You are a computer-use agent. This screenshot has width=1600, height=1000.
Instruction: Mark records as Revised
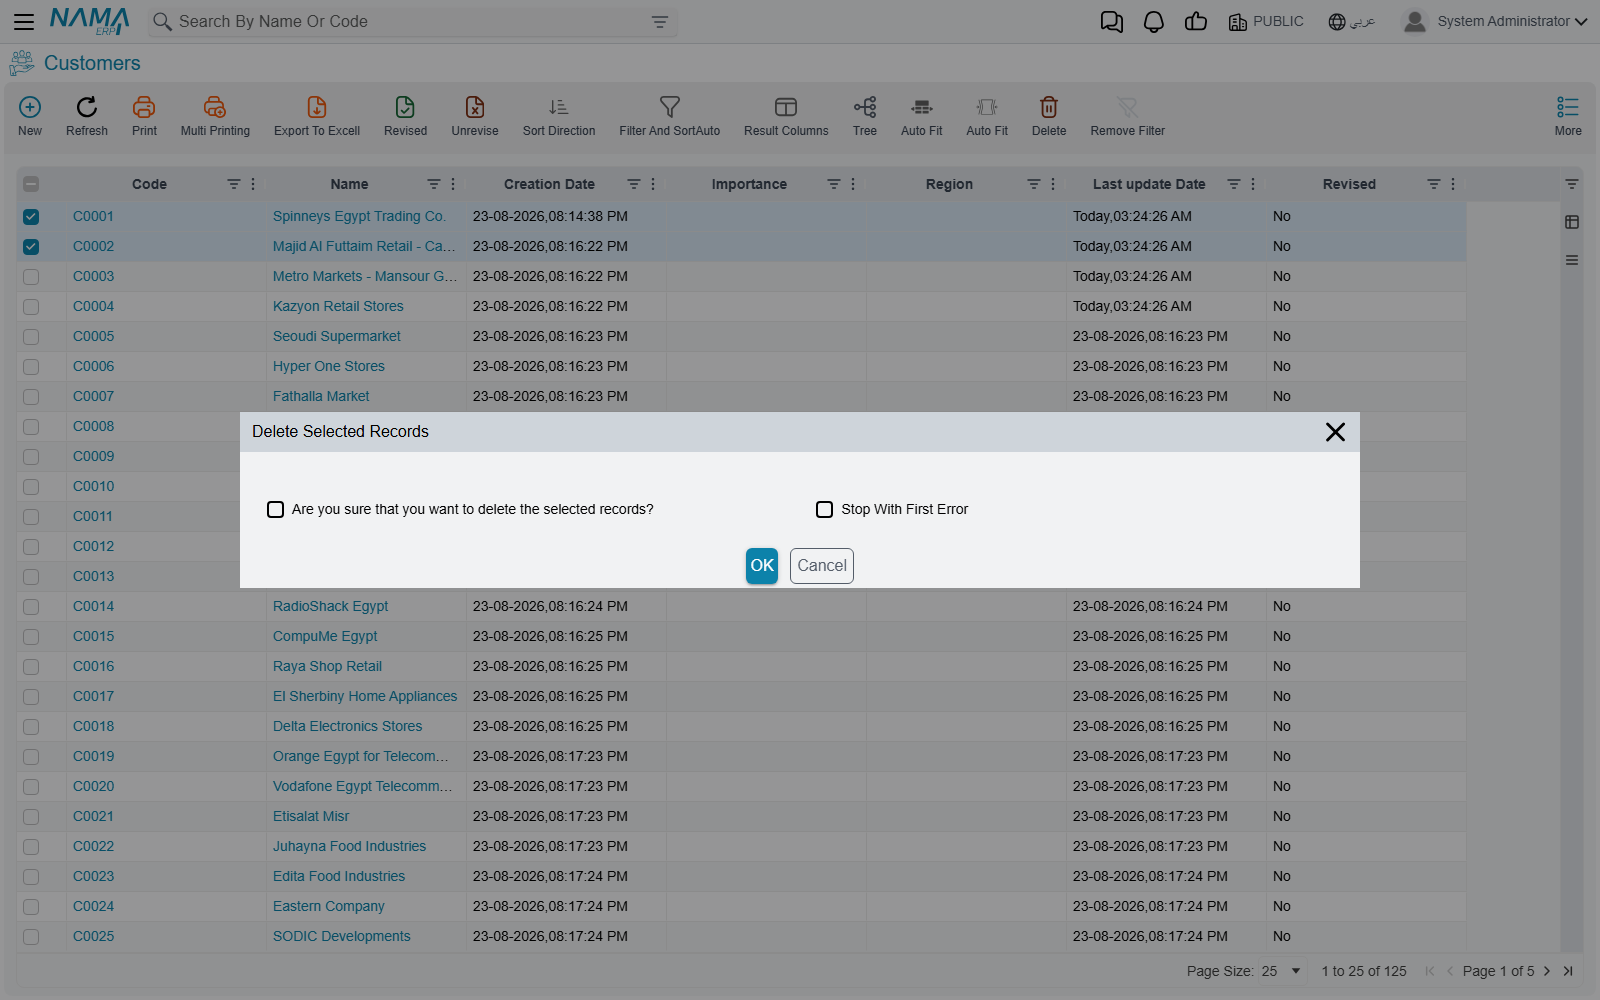405,107
